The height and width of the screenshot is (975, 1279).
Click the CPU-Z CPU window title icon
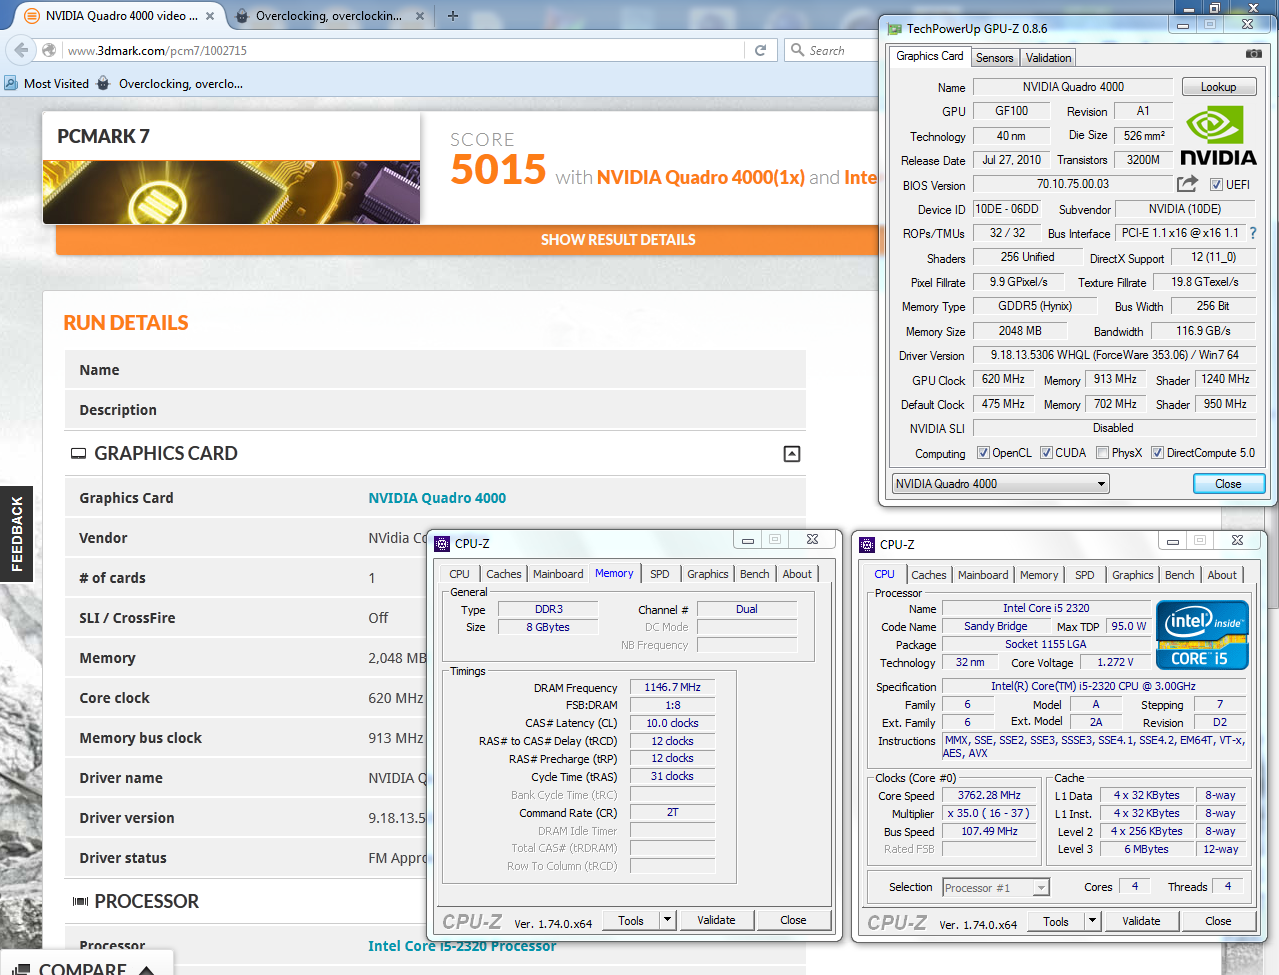click(x=867, y=545)
